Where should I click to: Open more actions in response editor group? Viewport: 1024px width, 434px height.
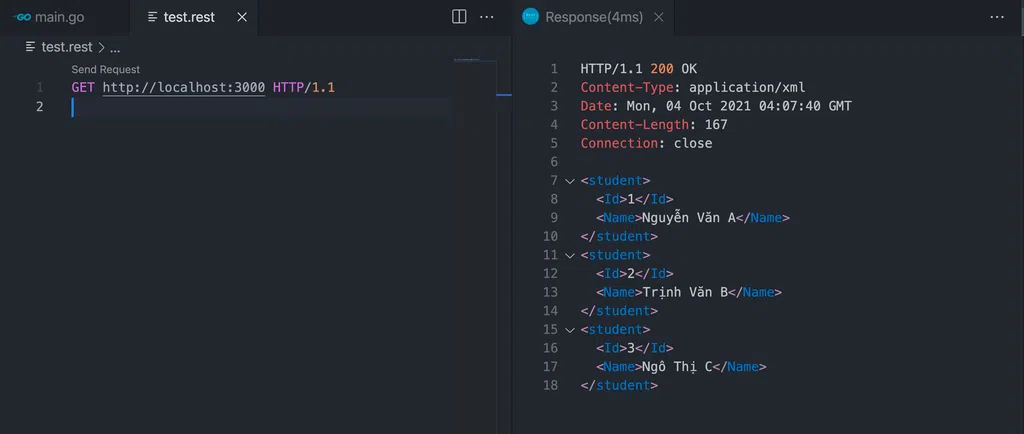coord(997,17)
